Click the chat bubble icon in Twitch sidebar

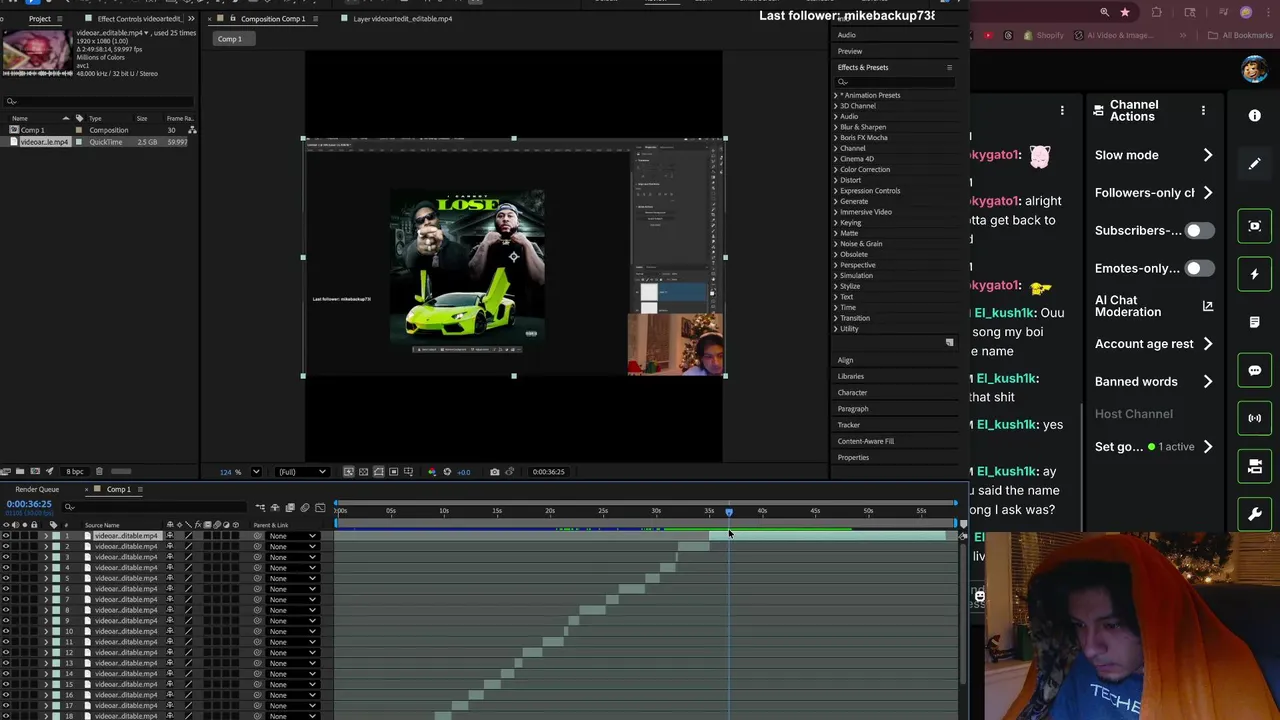1255,370
